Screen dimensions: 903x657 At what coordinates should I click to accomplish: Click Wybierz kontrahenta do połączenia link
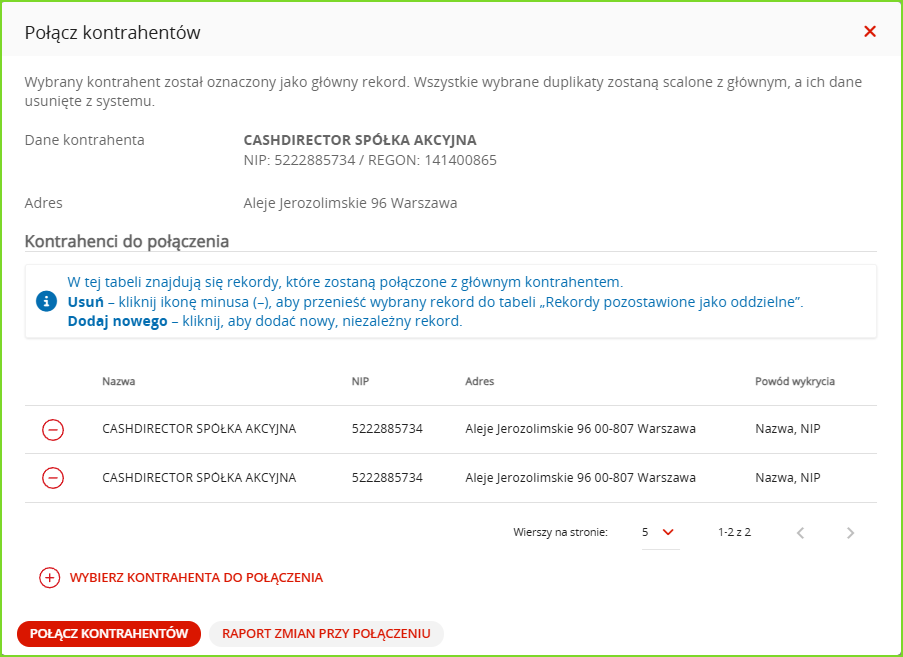196,578
